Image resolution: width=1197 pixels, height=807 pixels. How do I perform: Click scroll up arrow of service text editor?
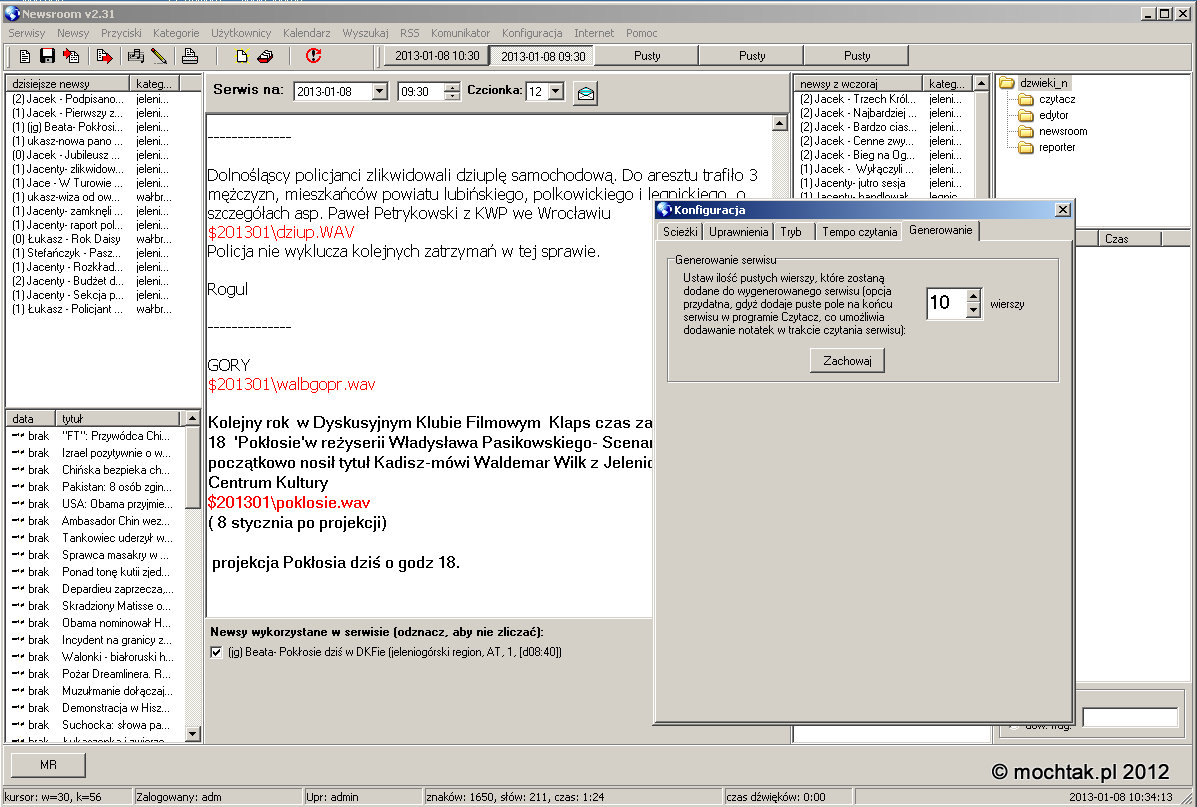pos(779,123)
